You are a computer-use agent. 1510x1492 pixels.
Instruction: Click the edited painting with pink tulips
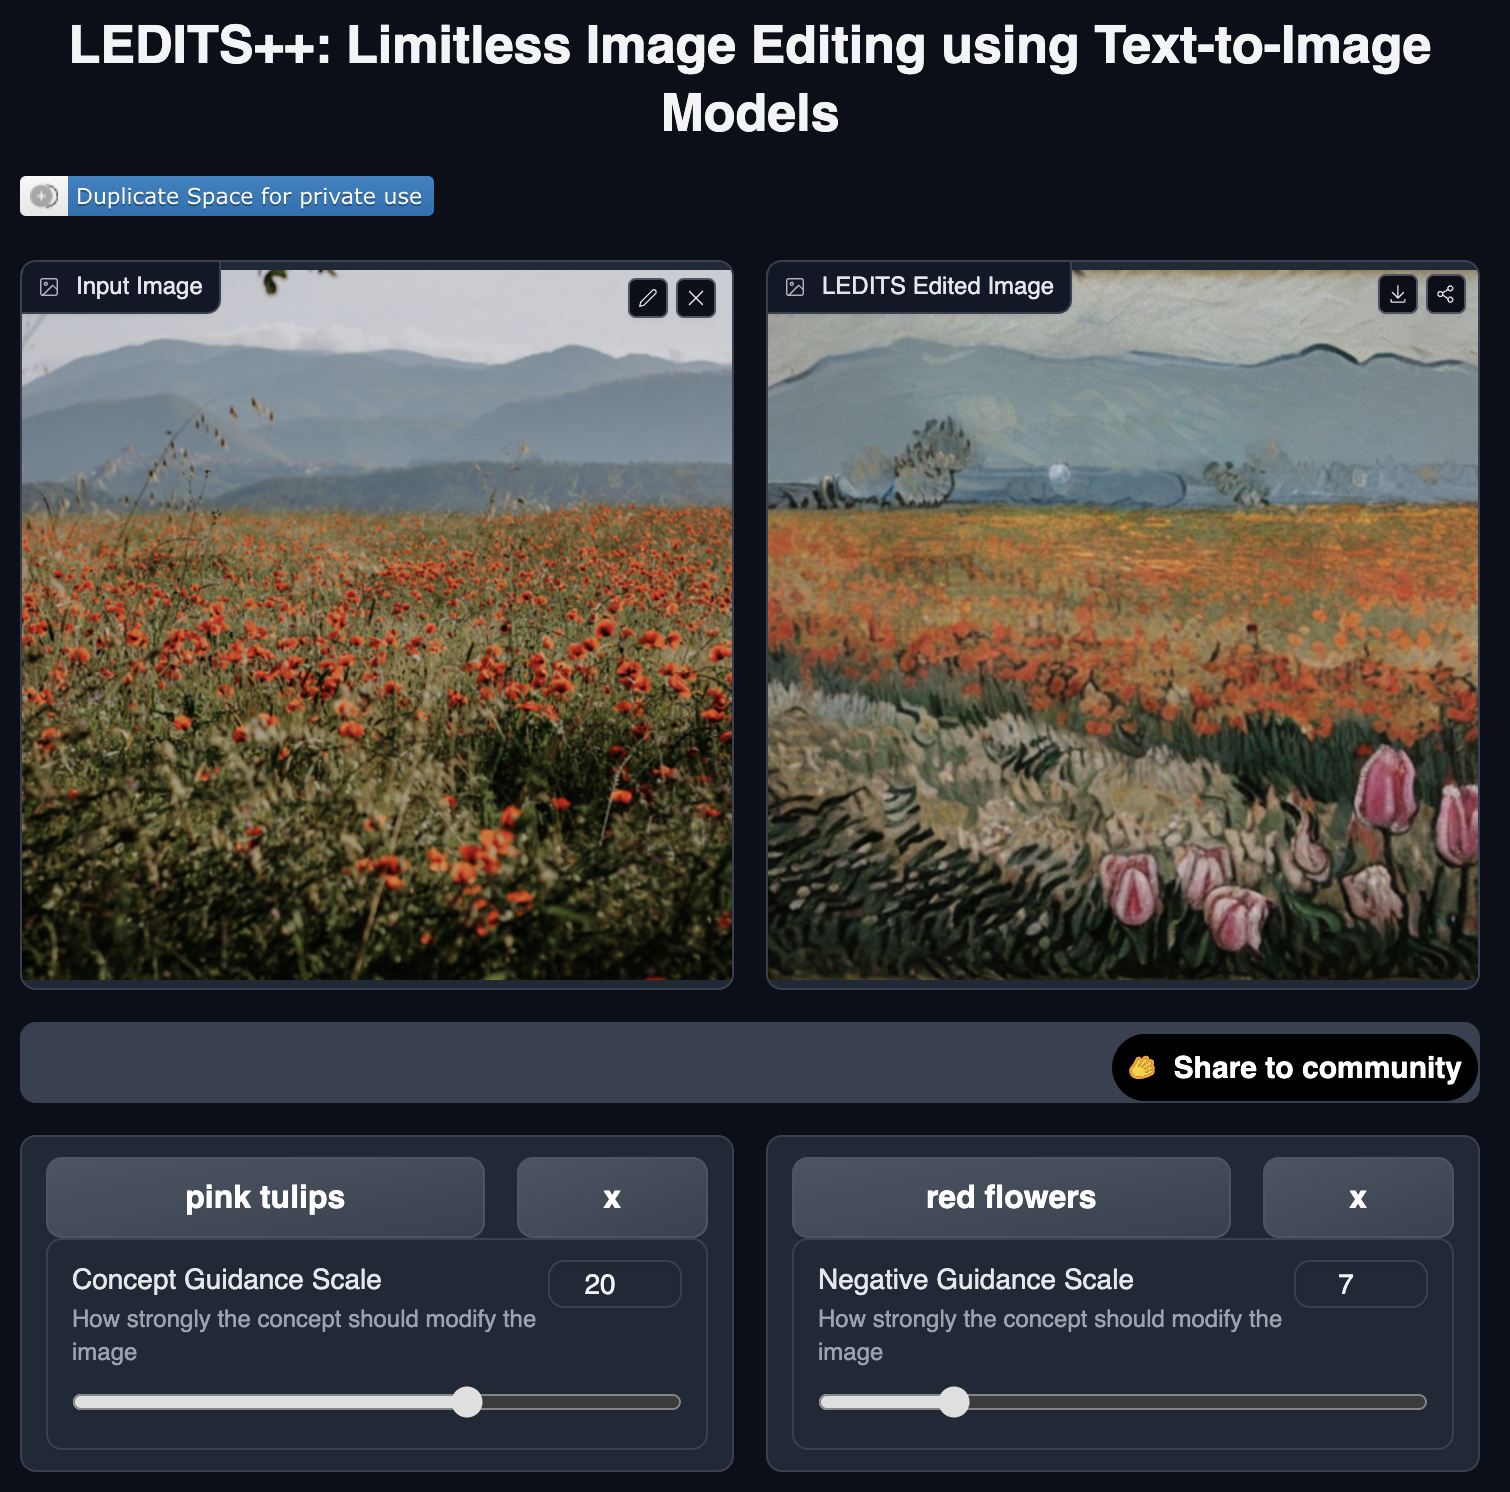1123,625
